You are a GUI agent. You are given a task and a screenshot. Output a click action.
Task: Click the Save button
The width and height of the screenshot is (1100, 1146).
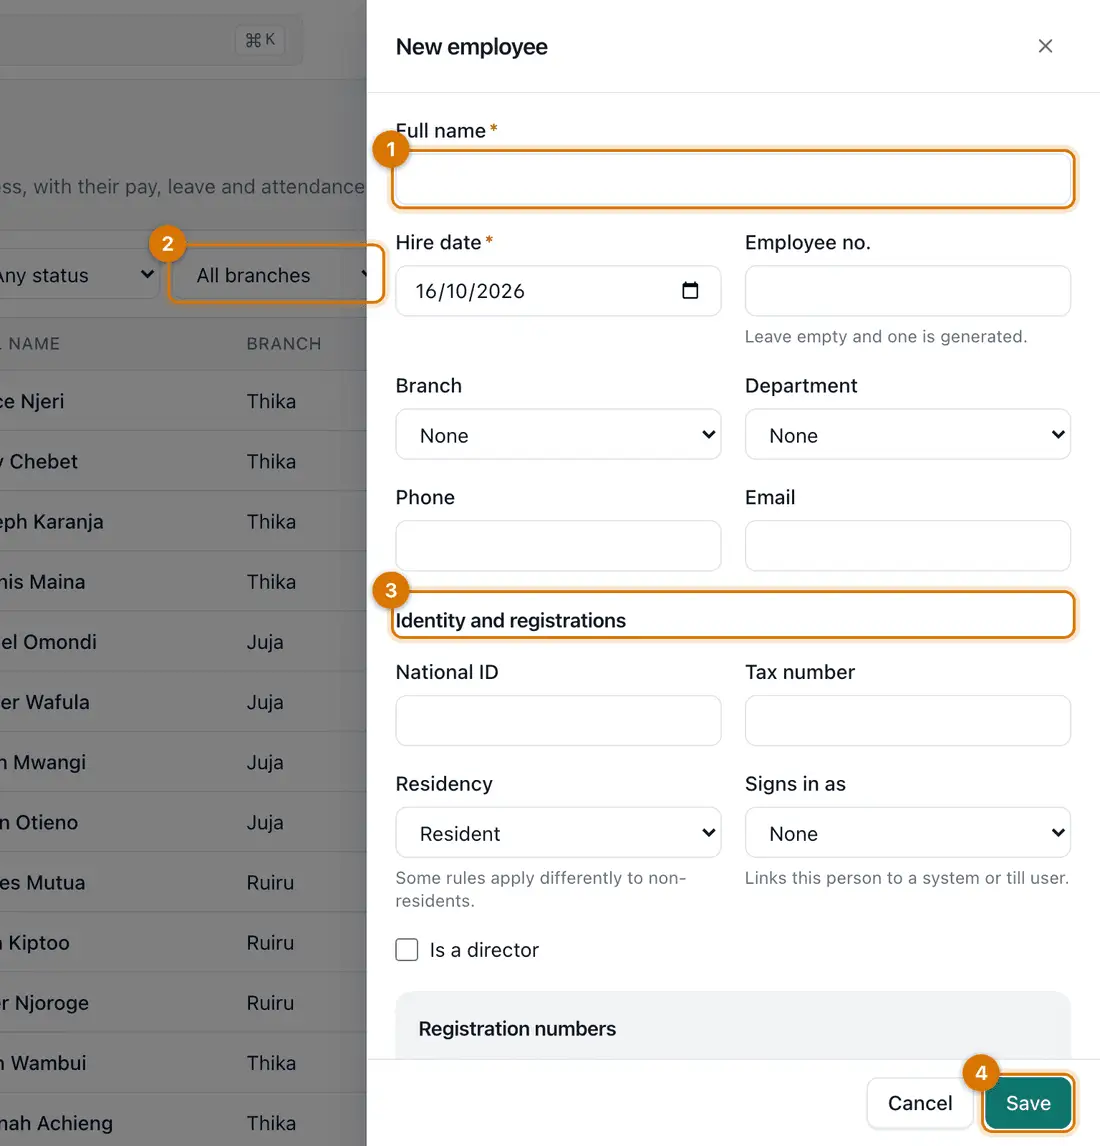click(x=1028, y=1103)
